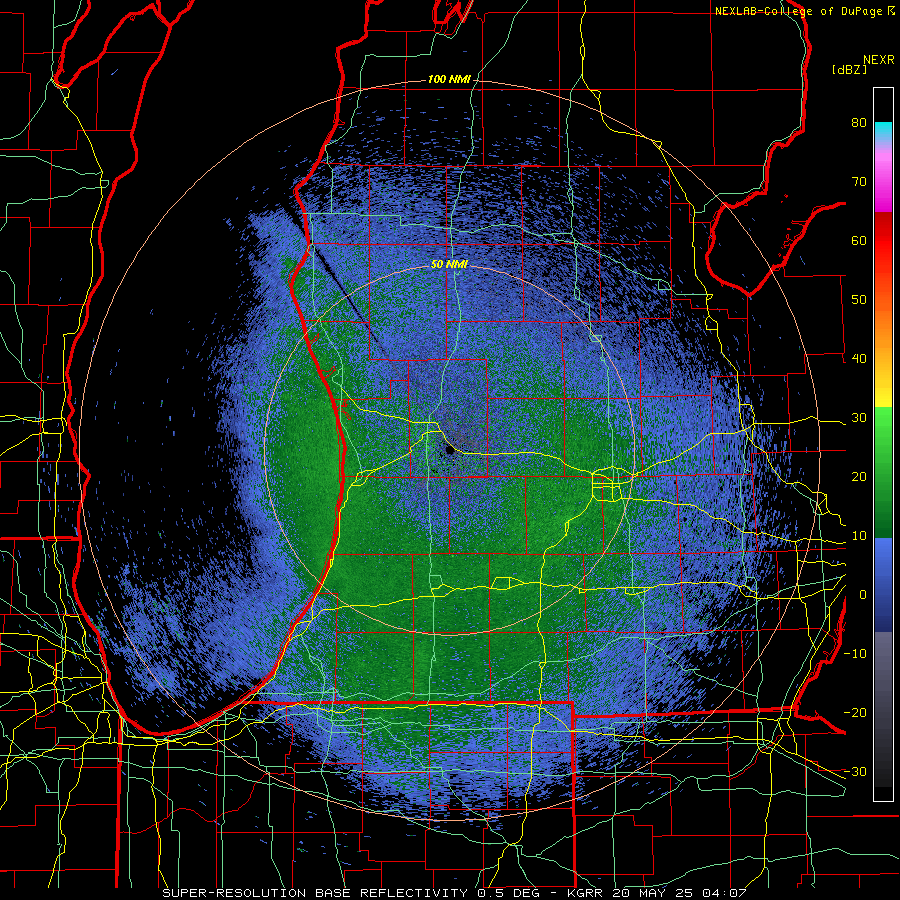900x900 pixels.
Task: Click the 60 value on the dBZ scale
Action: click(859, 240)
